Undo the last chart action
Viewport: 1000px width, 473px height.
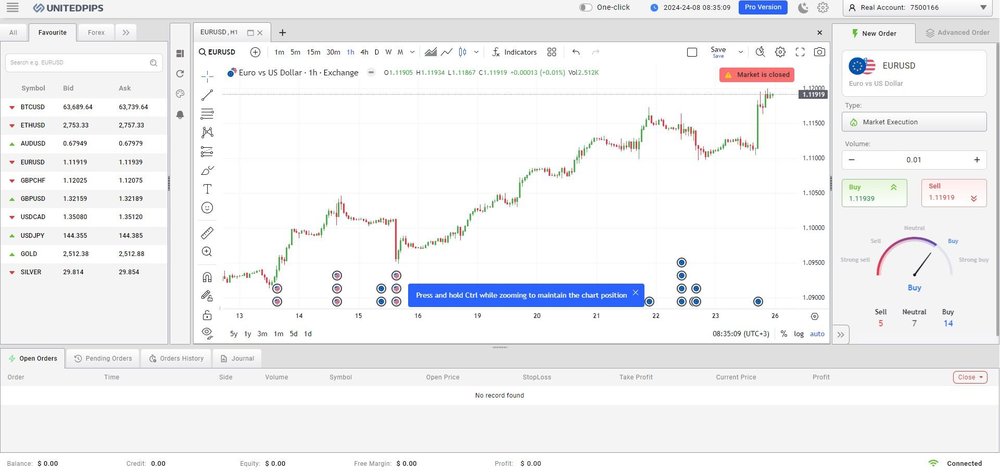[x=576, y=52]
